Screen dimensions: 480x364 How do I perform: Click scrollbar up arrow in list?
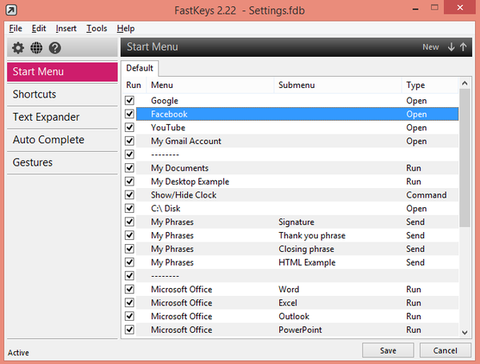pyautogui.click(x=465, y=83)
